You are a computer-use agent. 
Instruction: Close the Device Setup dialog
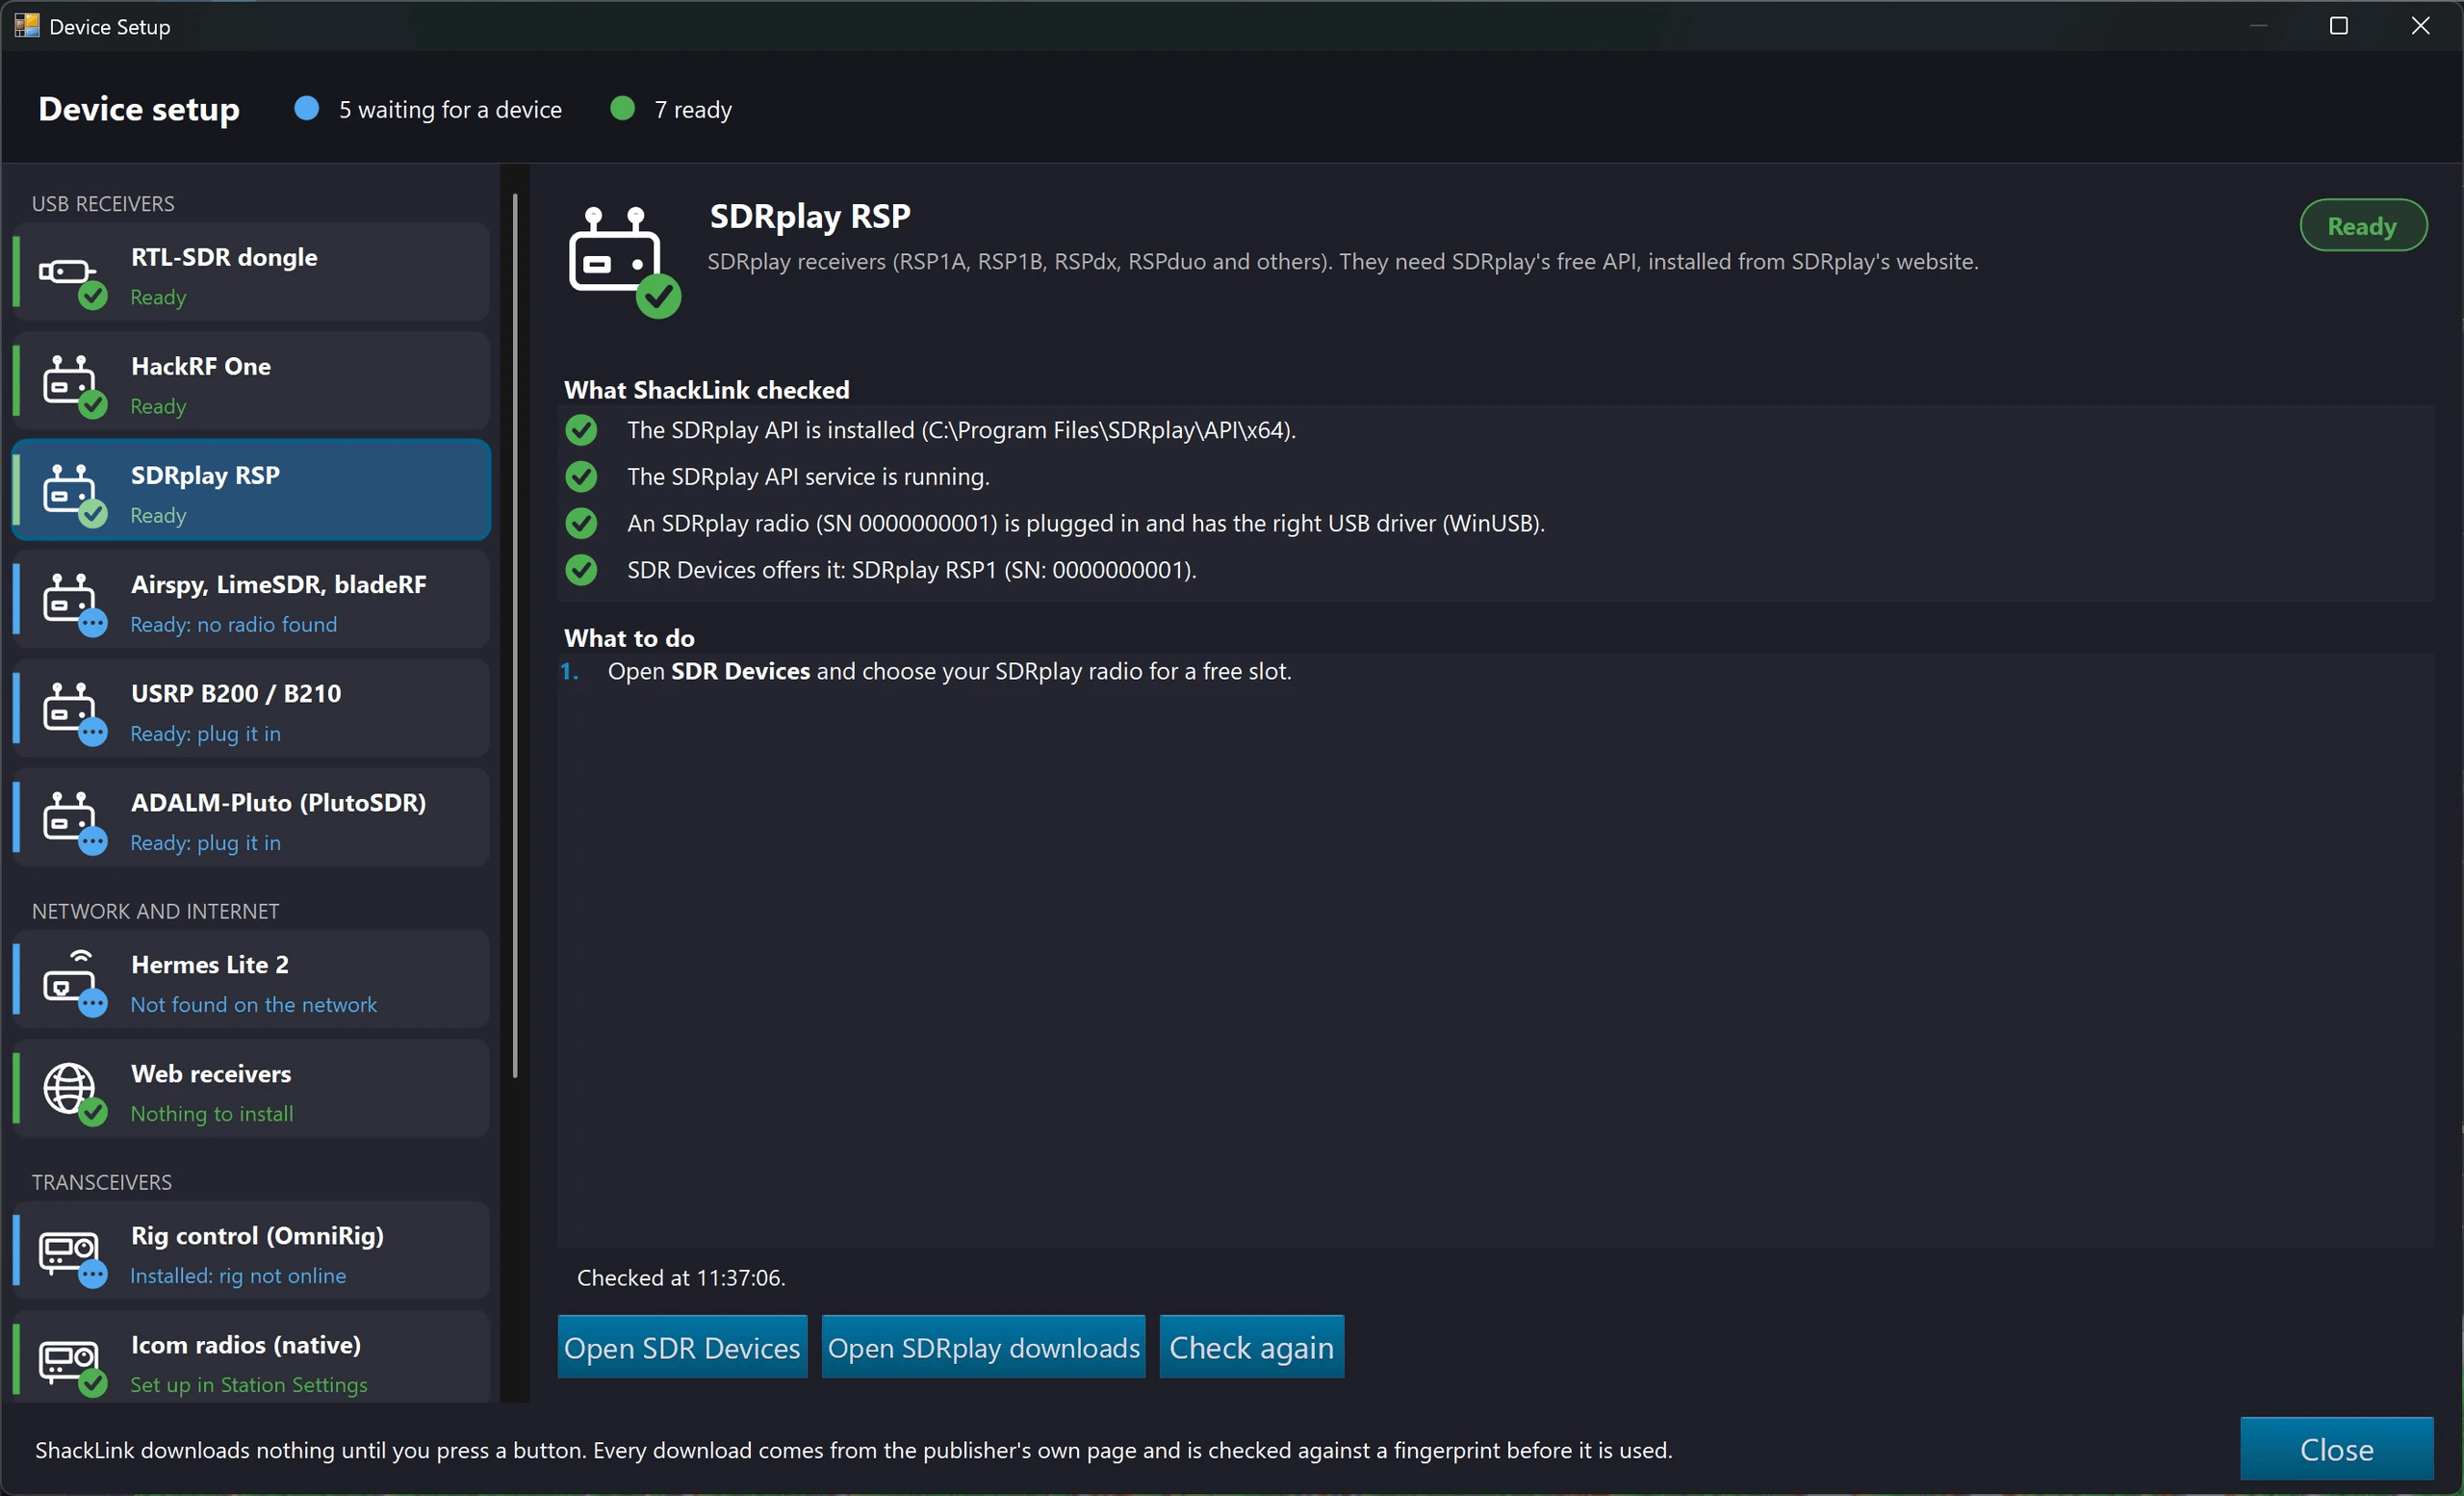(2336, 1449)
